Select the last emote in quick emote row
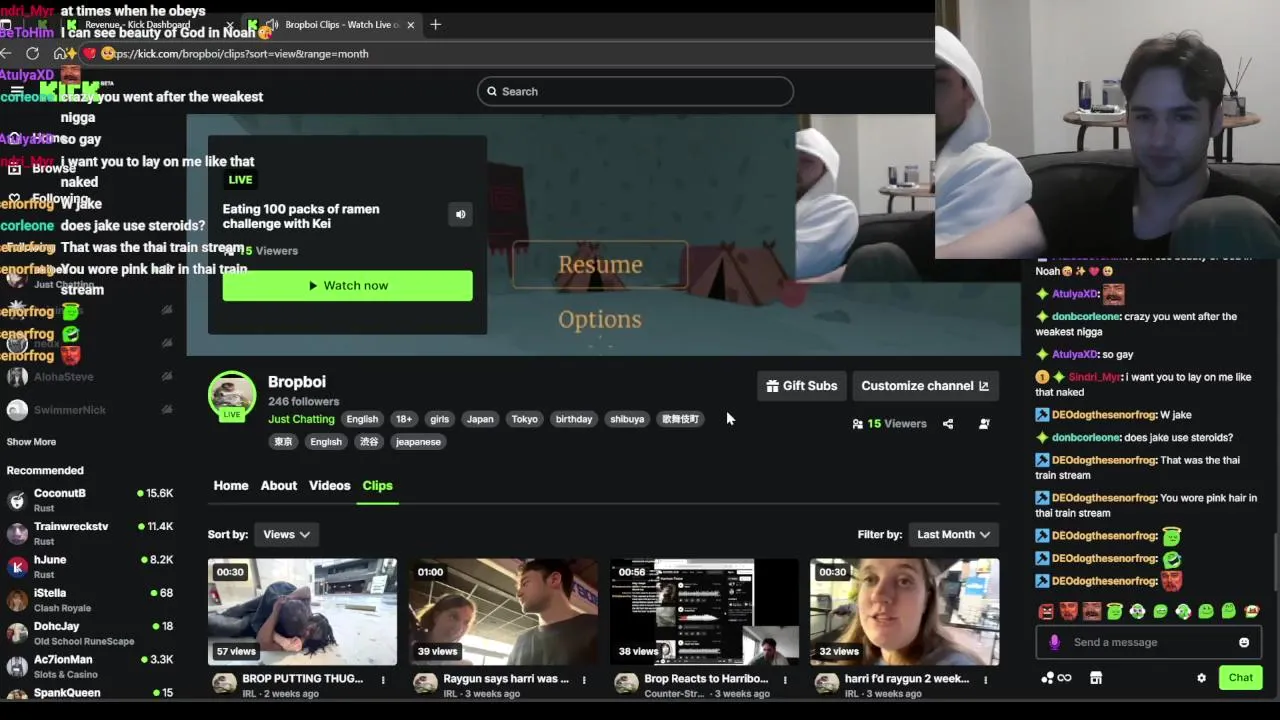The image size is (1280, 720). [1251, 611]
